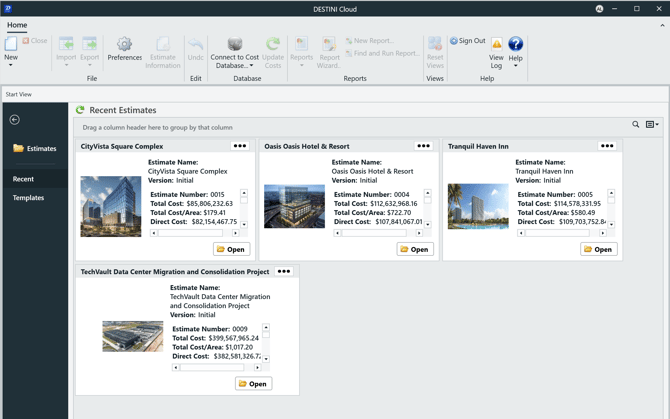Click the back arrow in sidebar
Image resolution: width=670 pixels, height=419 pixels.
14,120
